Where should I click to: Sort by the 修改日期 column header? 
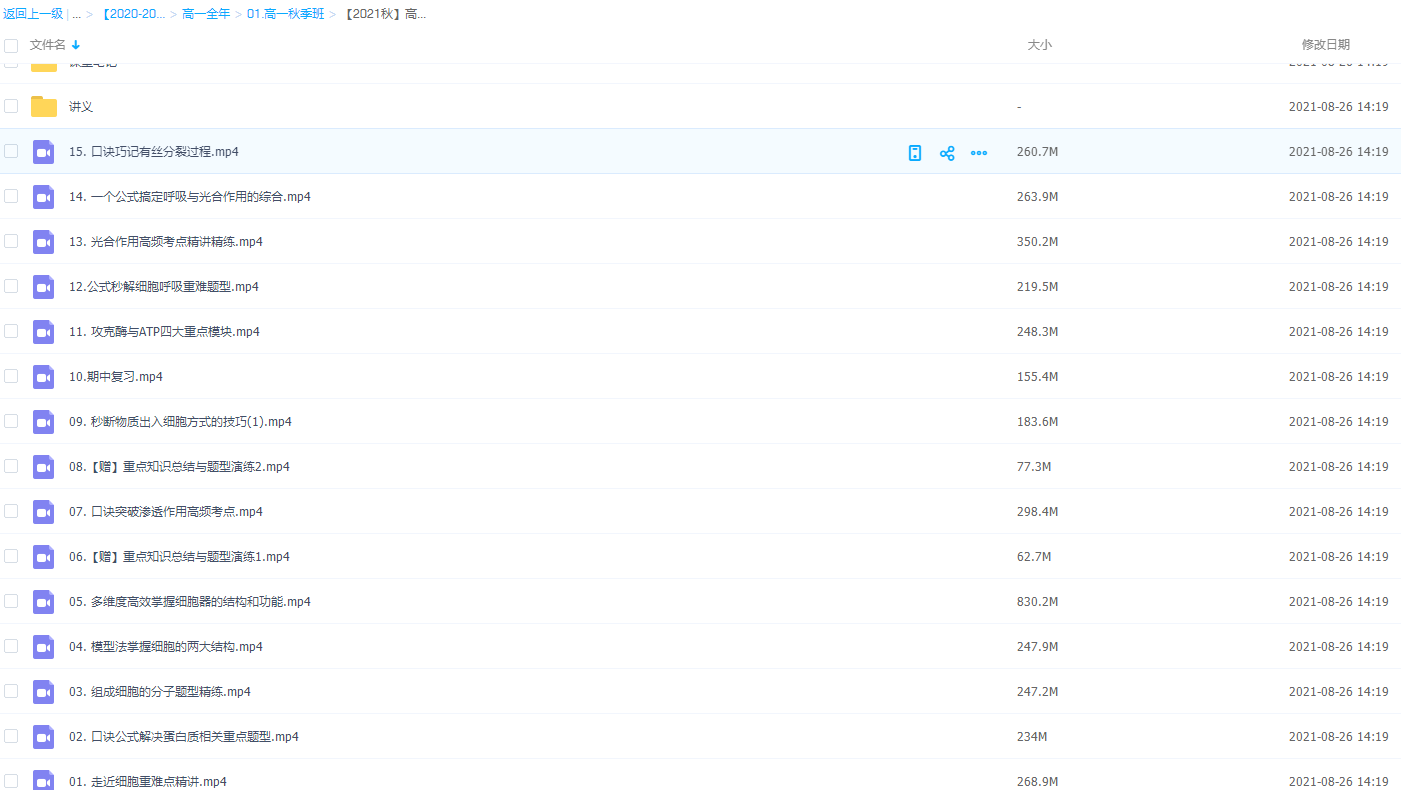(1325, 45)
